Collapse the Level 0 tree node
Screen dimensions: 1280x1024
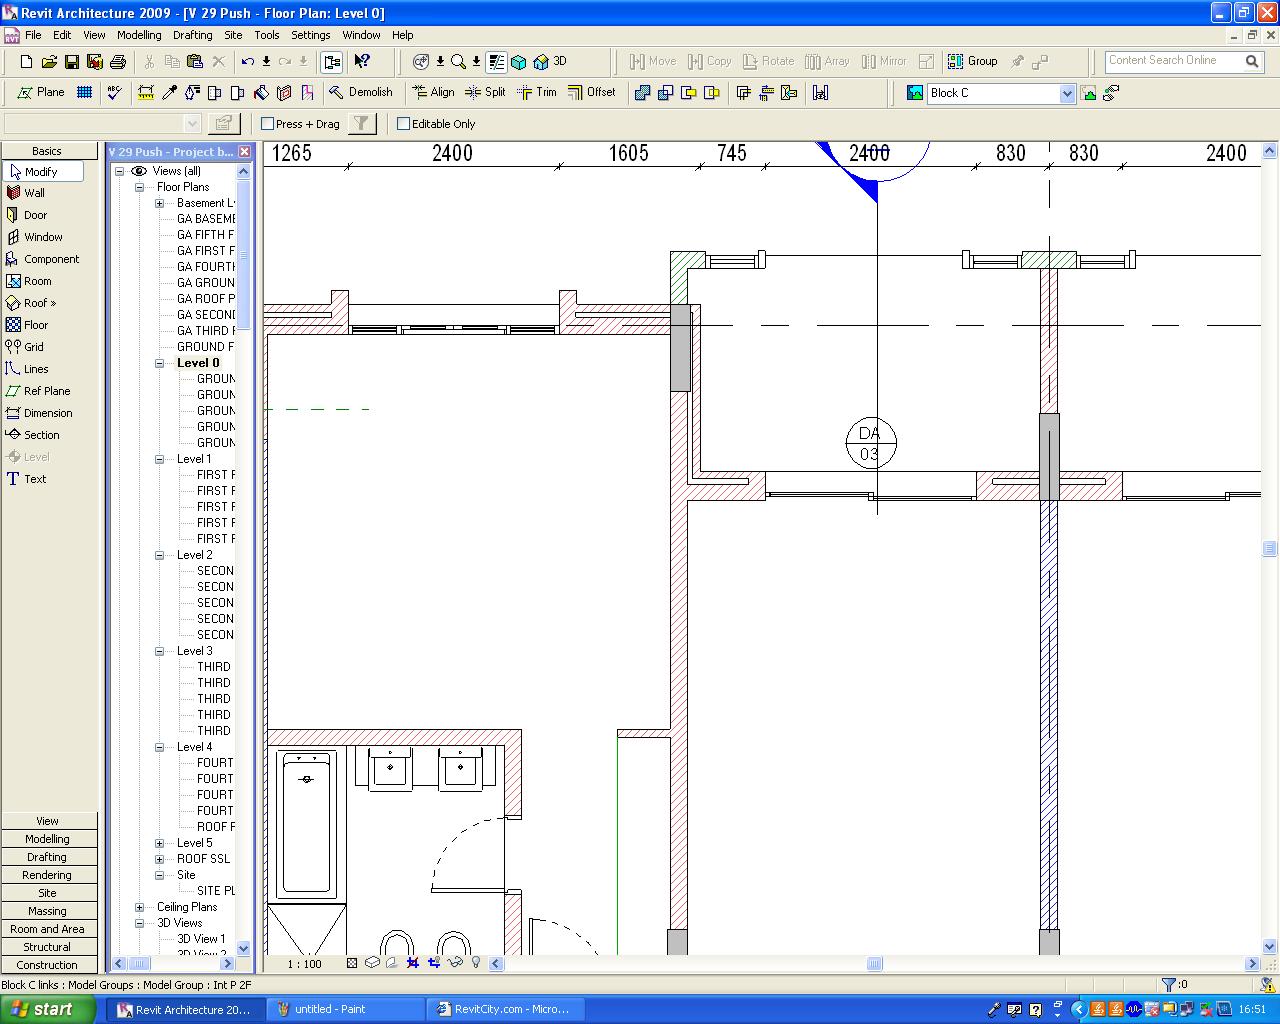tap(159, 363)
